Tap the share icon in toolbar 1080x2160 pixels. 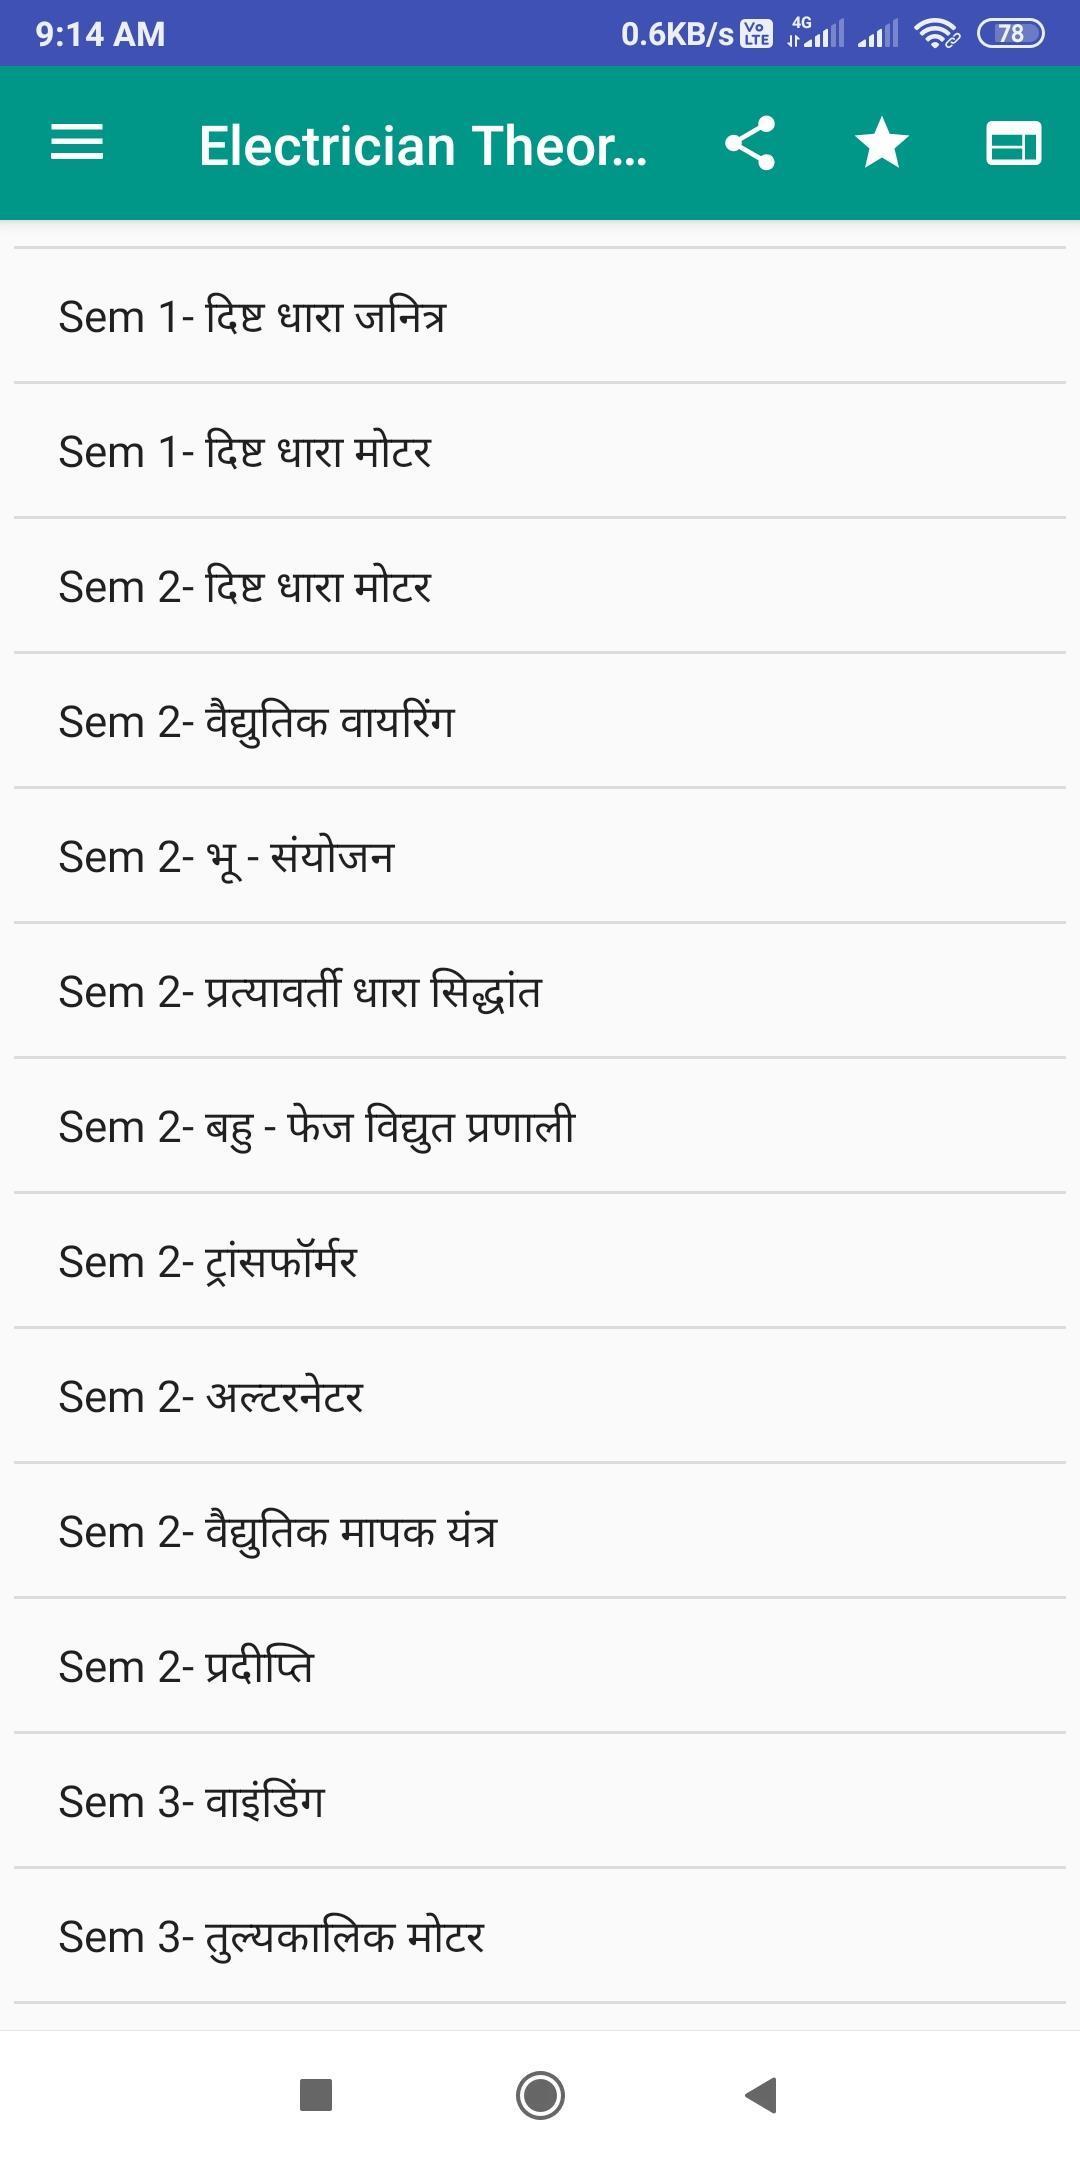tap(750, 143)
